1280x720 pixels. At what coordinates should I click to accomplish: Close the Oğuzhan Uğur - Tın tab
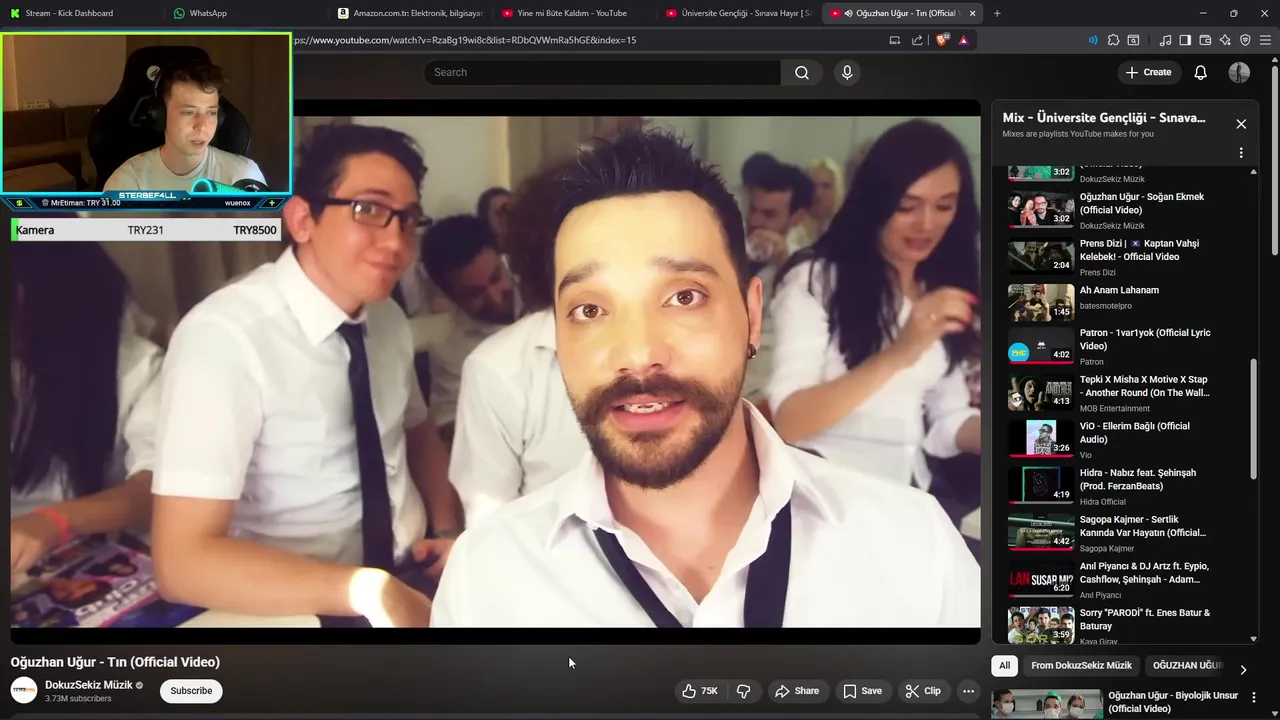click(972, 13)
